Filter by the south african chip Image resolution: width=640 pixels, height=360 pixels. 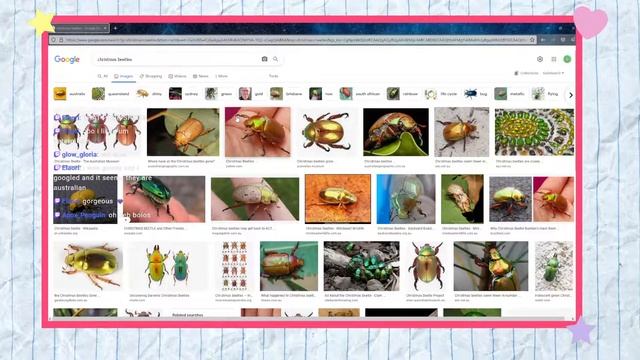point(360,93)
